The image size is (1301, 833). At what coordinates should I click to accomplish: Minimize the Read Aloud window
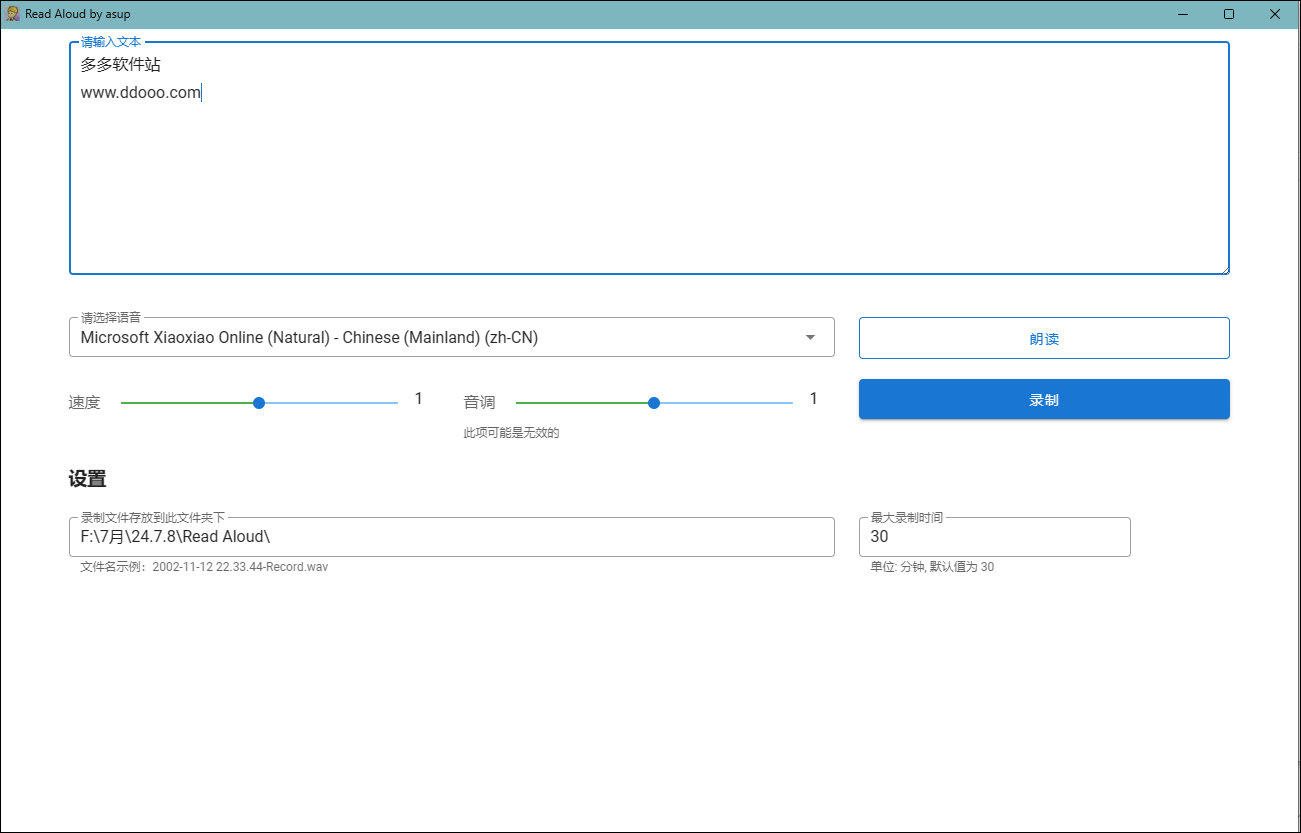(x=1184, y=14)
